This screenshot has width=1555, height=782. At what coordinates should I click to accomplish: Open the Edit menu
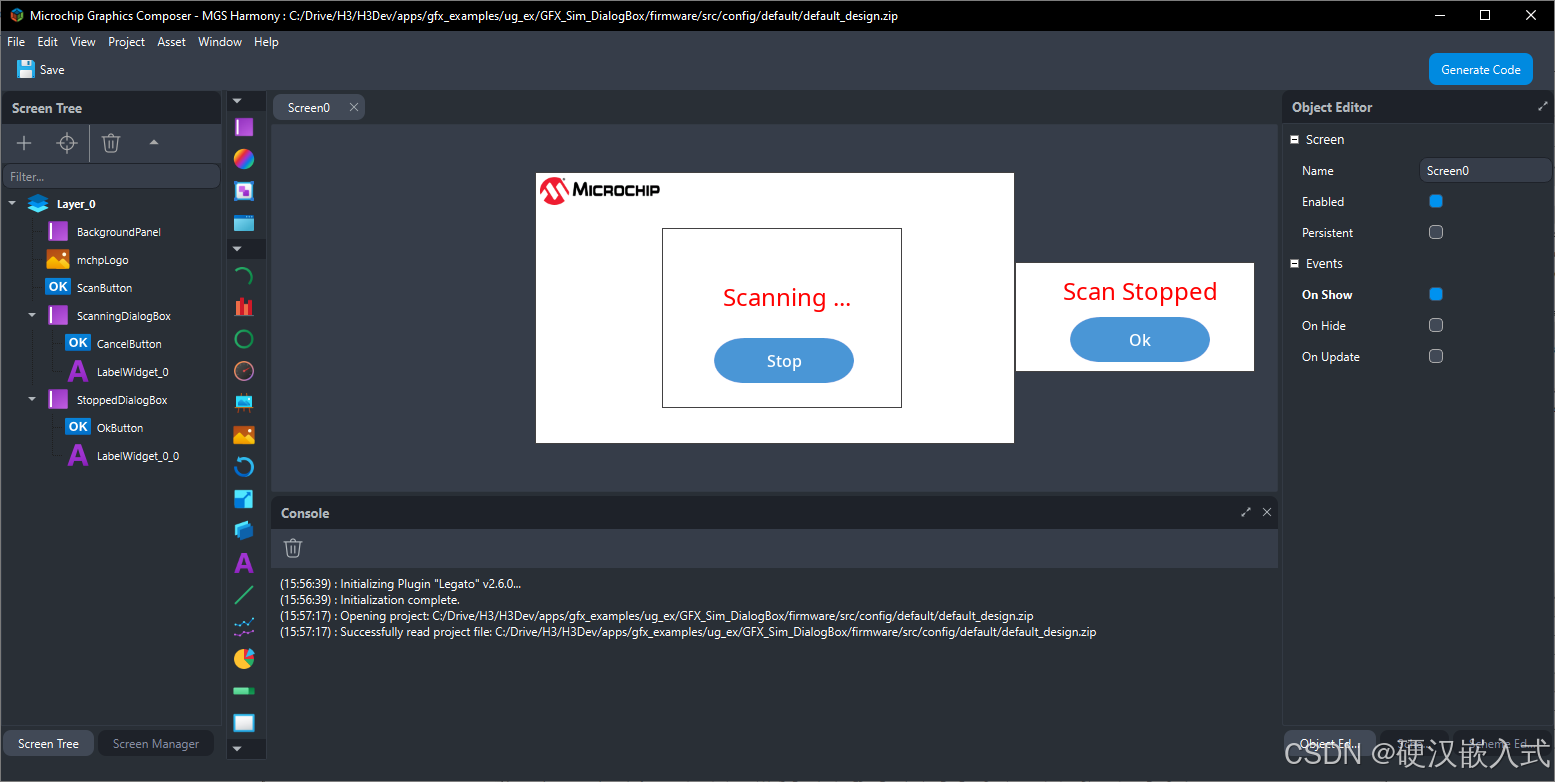(x=48, y=42)
